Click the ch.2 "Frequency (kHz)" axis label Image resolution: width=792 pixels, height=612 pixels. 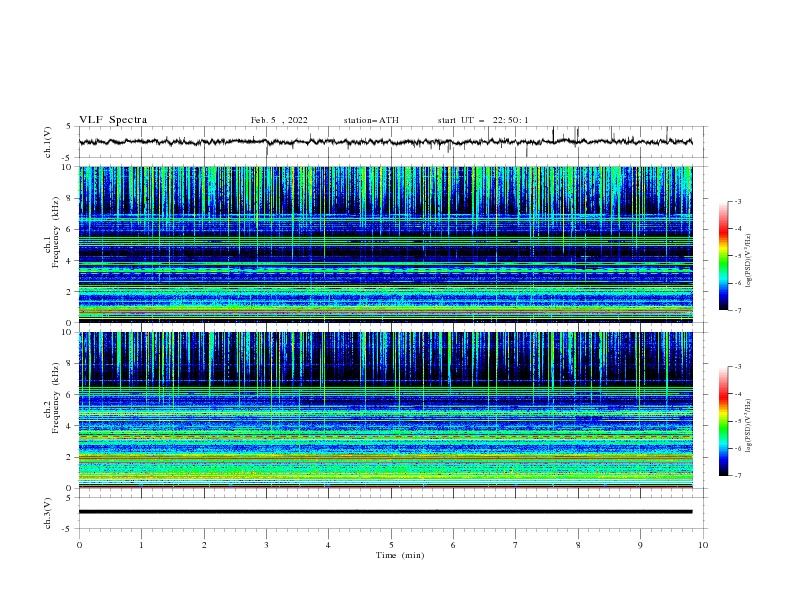point(55,398)
